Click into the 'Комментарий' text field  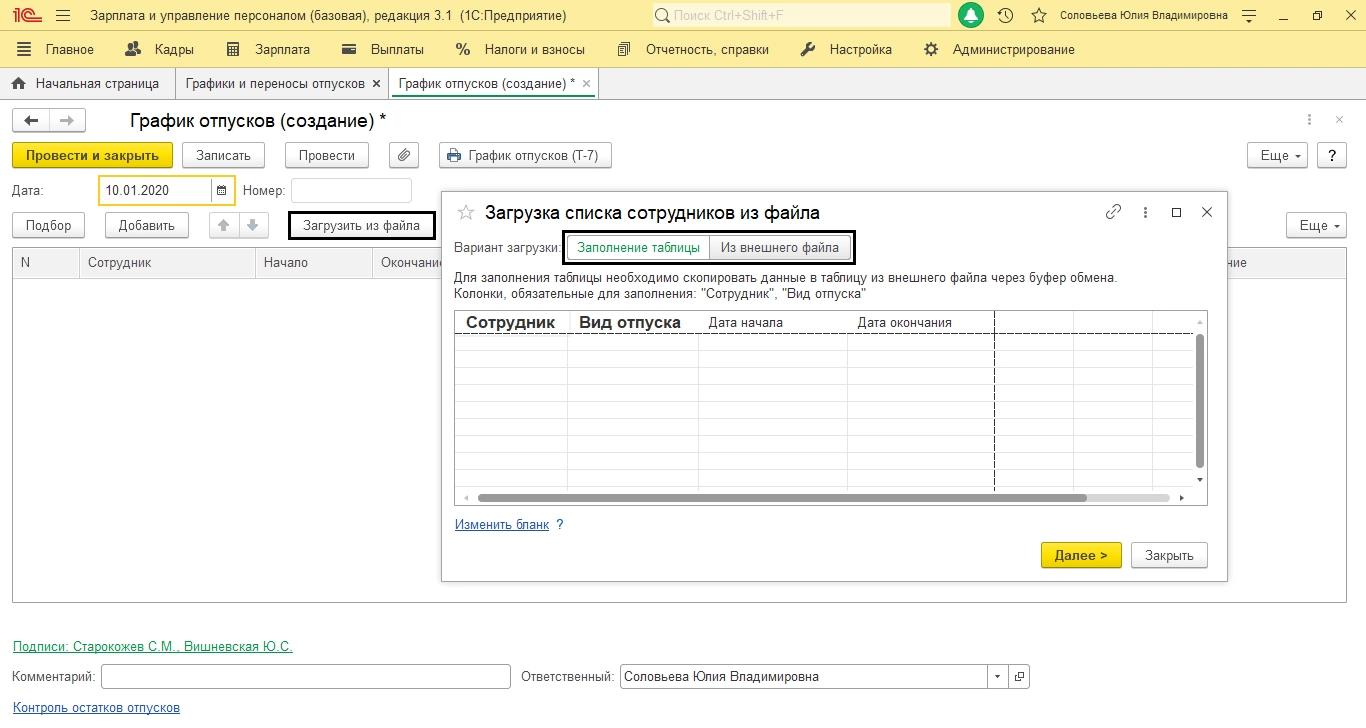point(305,677)
